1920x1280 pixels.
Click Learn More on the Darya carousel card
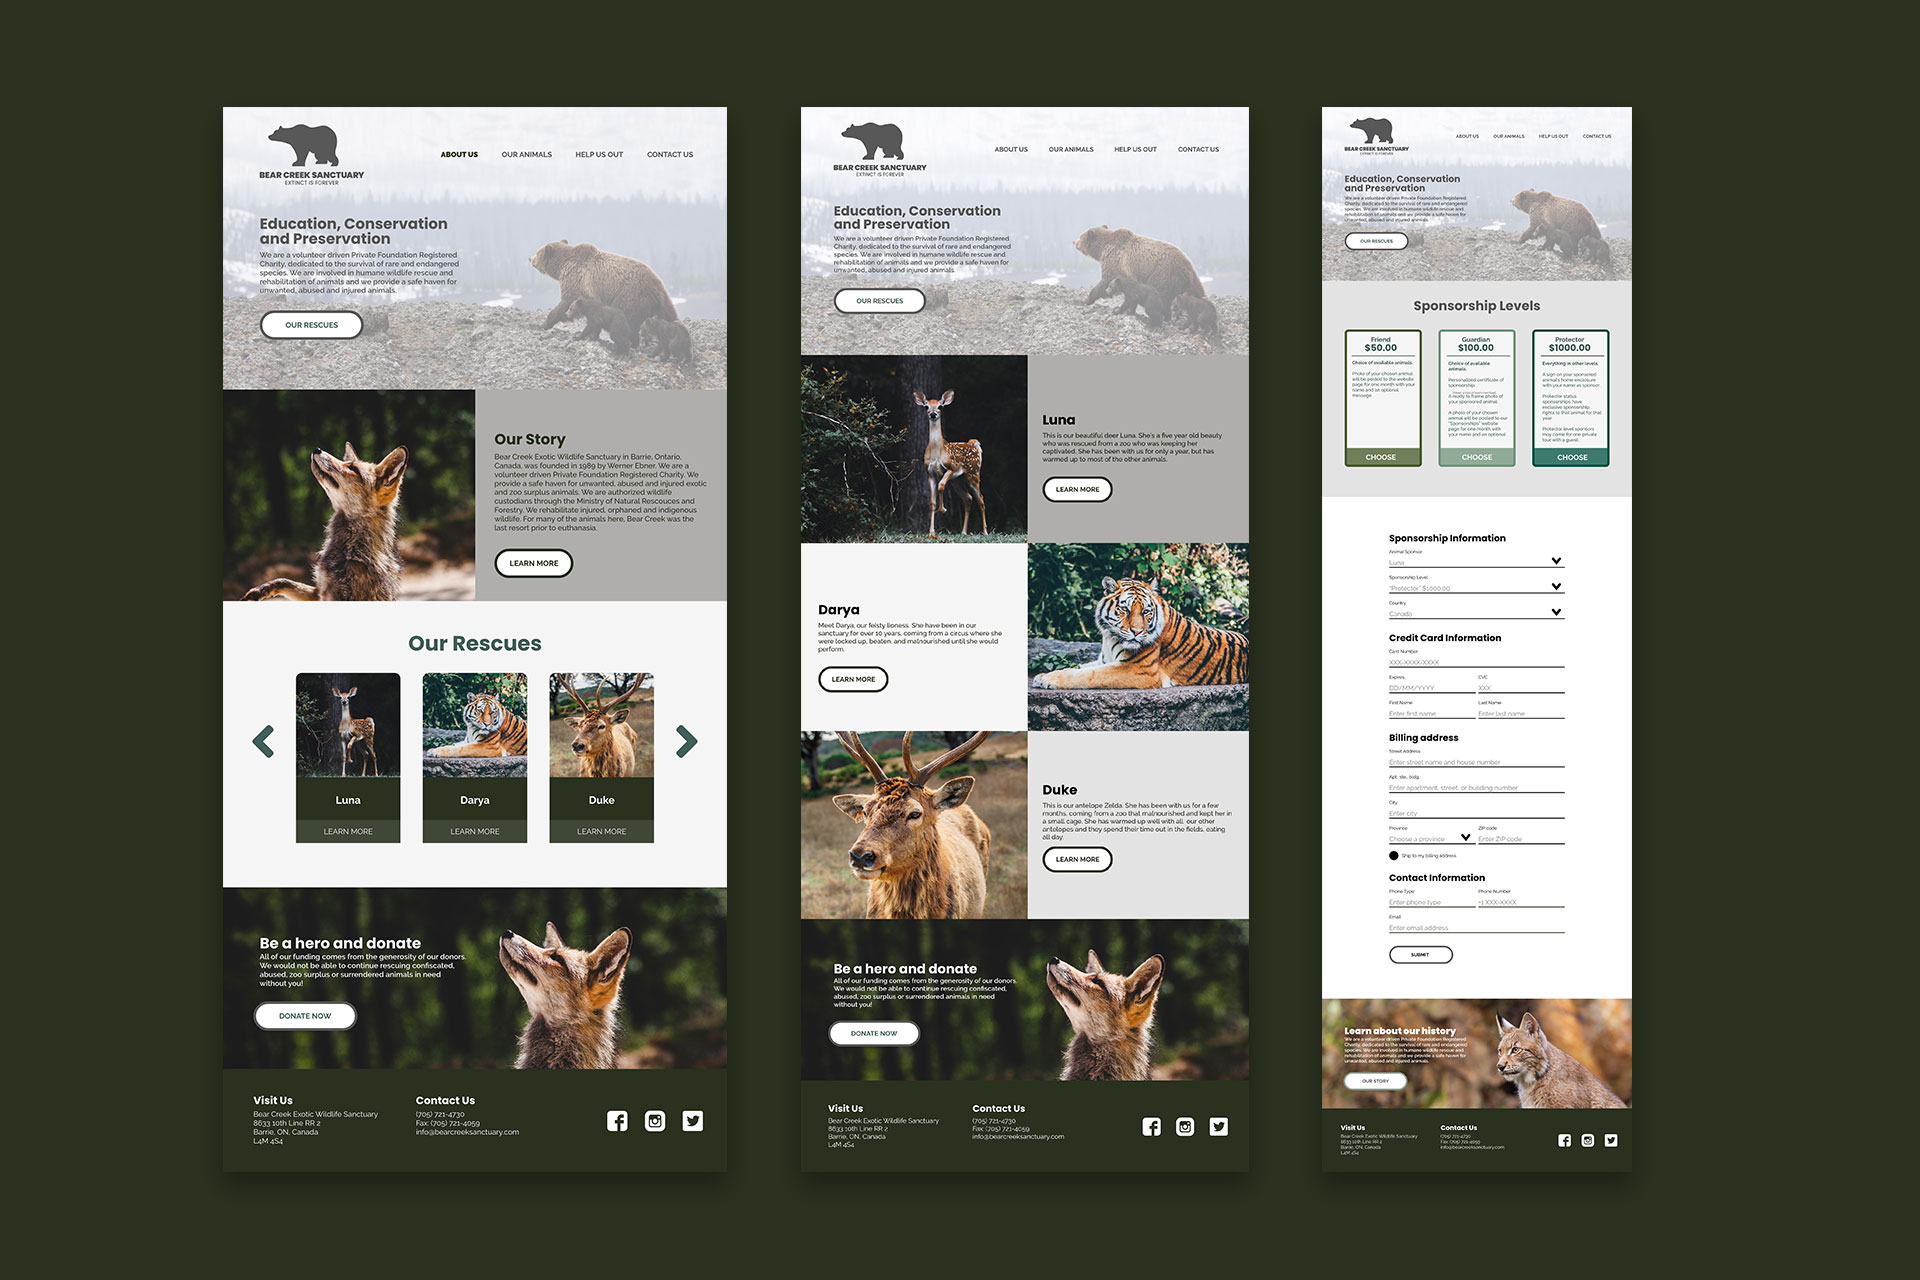tap(475, 831)
